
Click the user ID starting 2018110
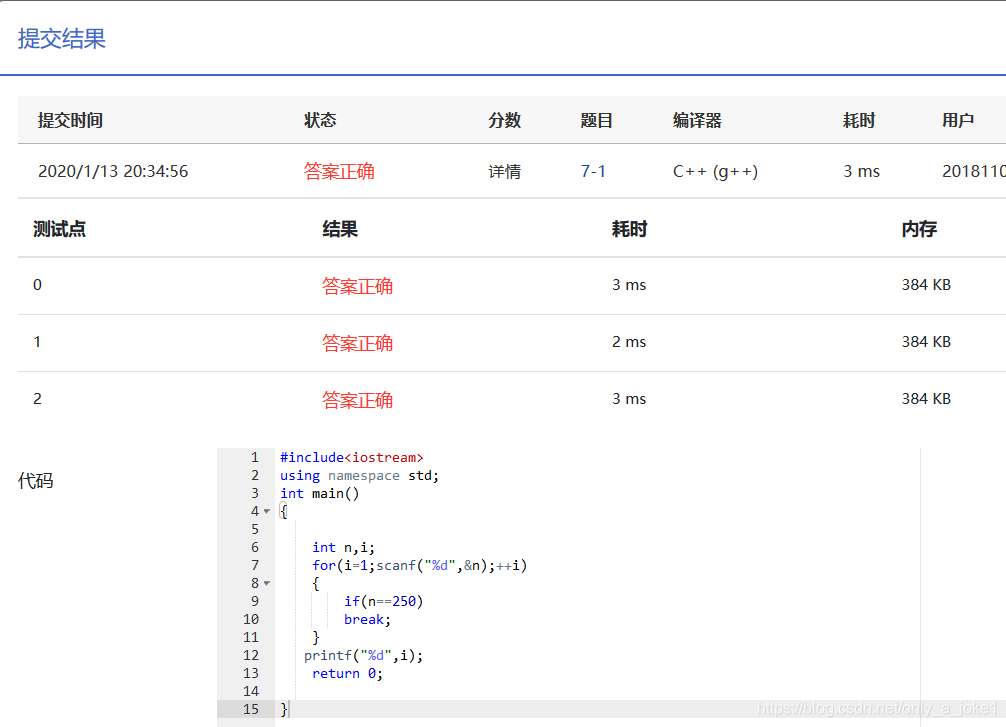coord(973,171)
